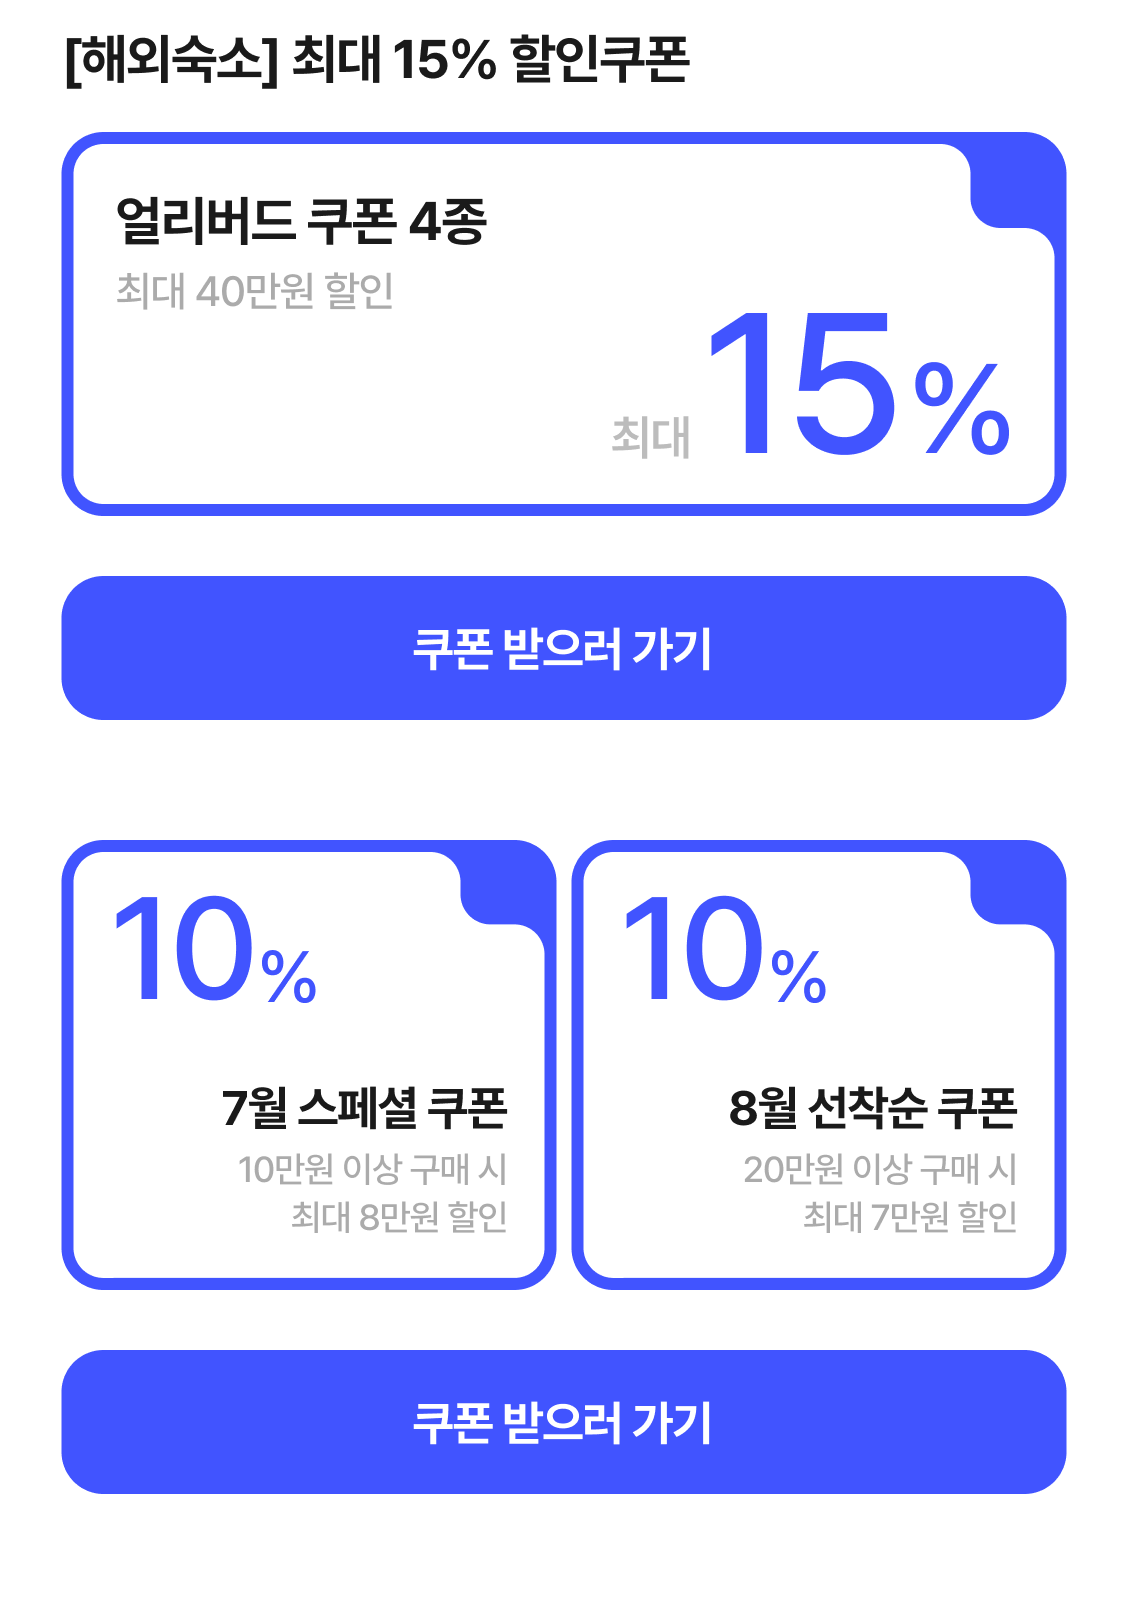Screen dimensions: 1126x1614
Task: Tap the bottom 쿠폰 받으러 가기 button
Action: point(563,1422)
